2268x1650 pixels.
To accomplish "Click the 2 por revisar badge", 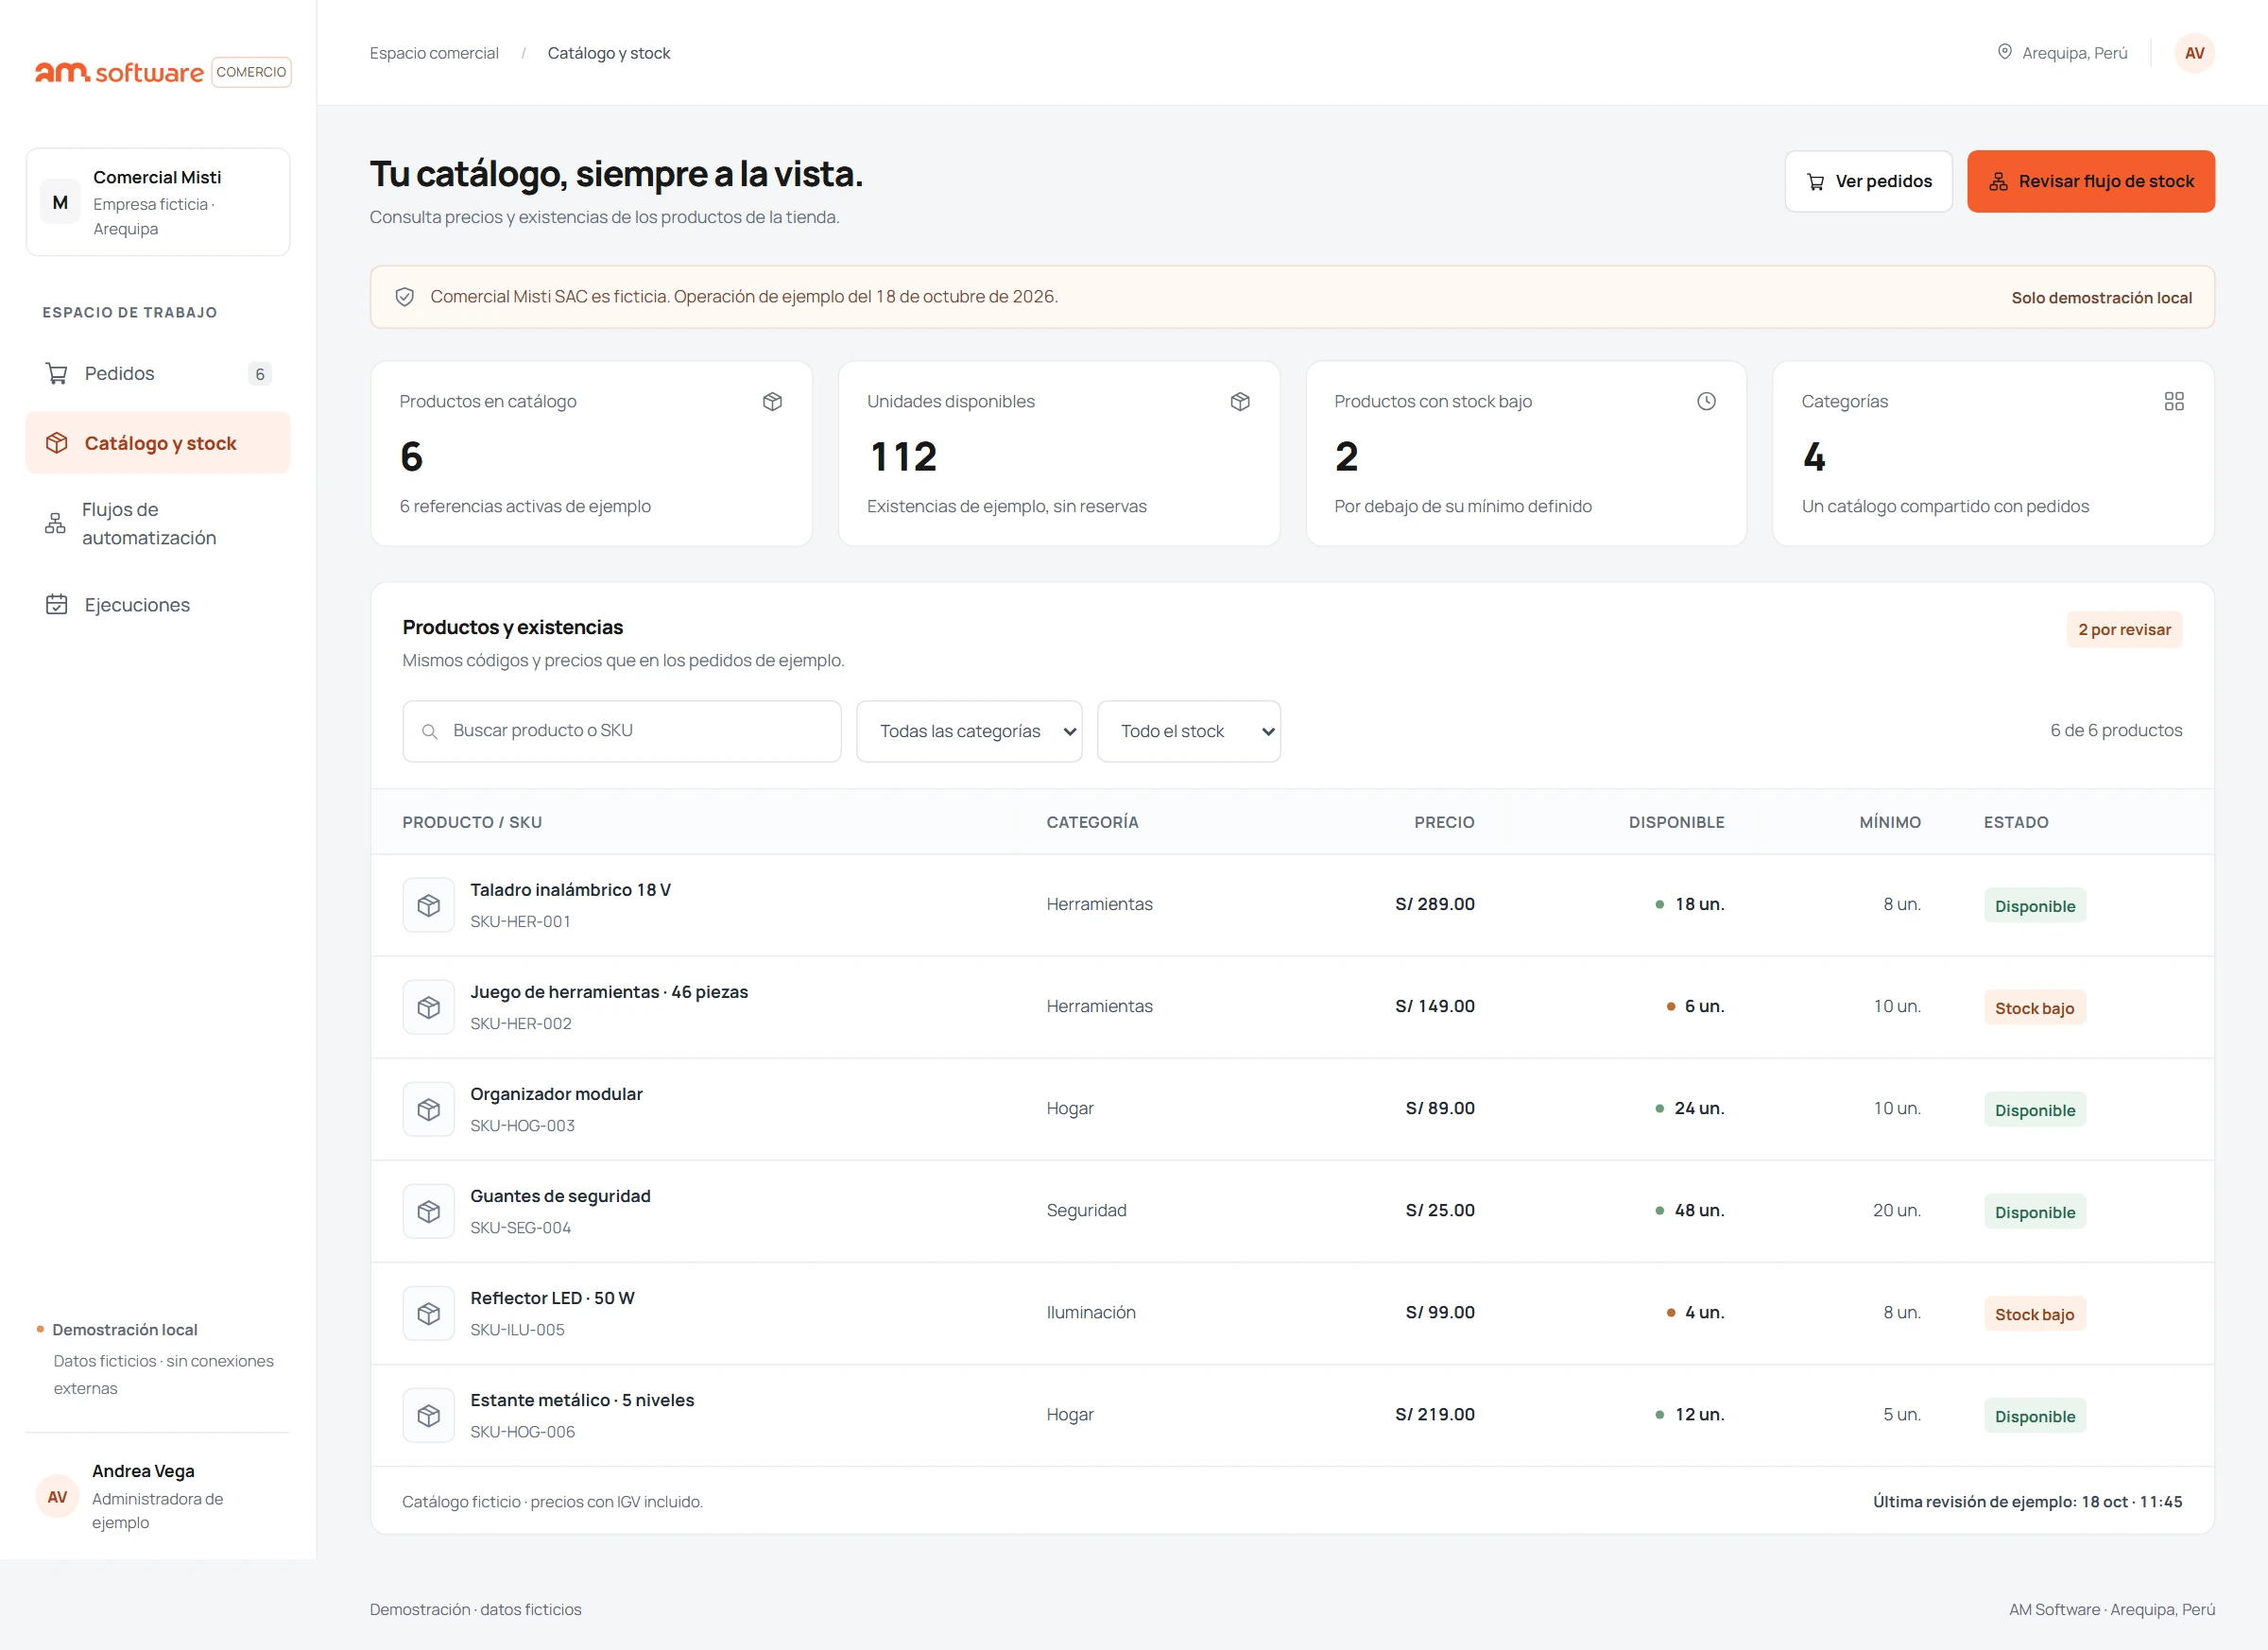I will [2124, 629].
